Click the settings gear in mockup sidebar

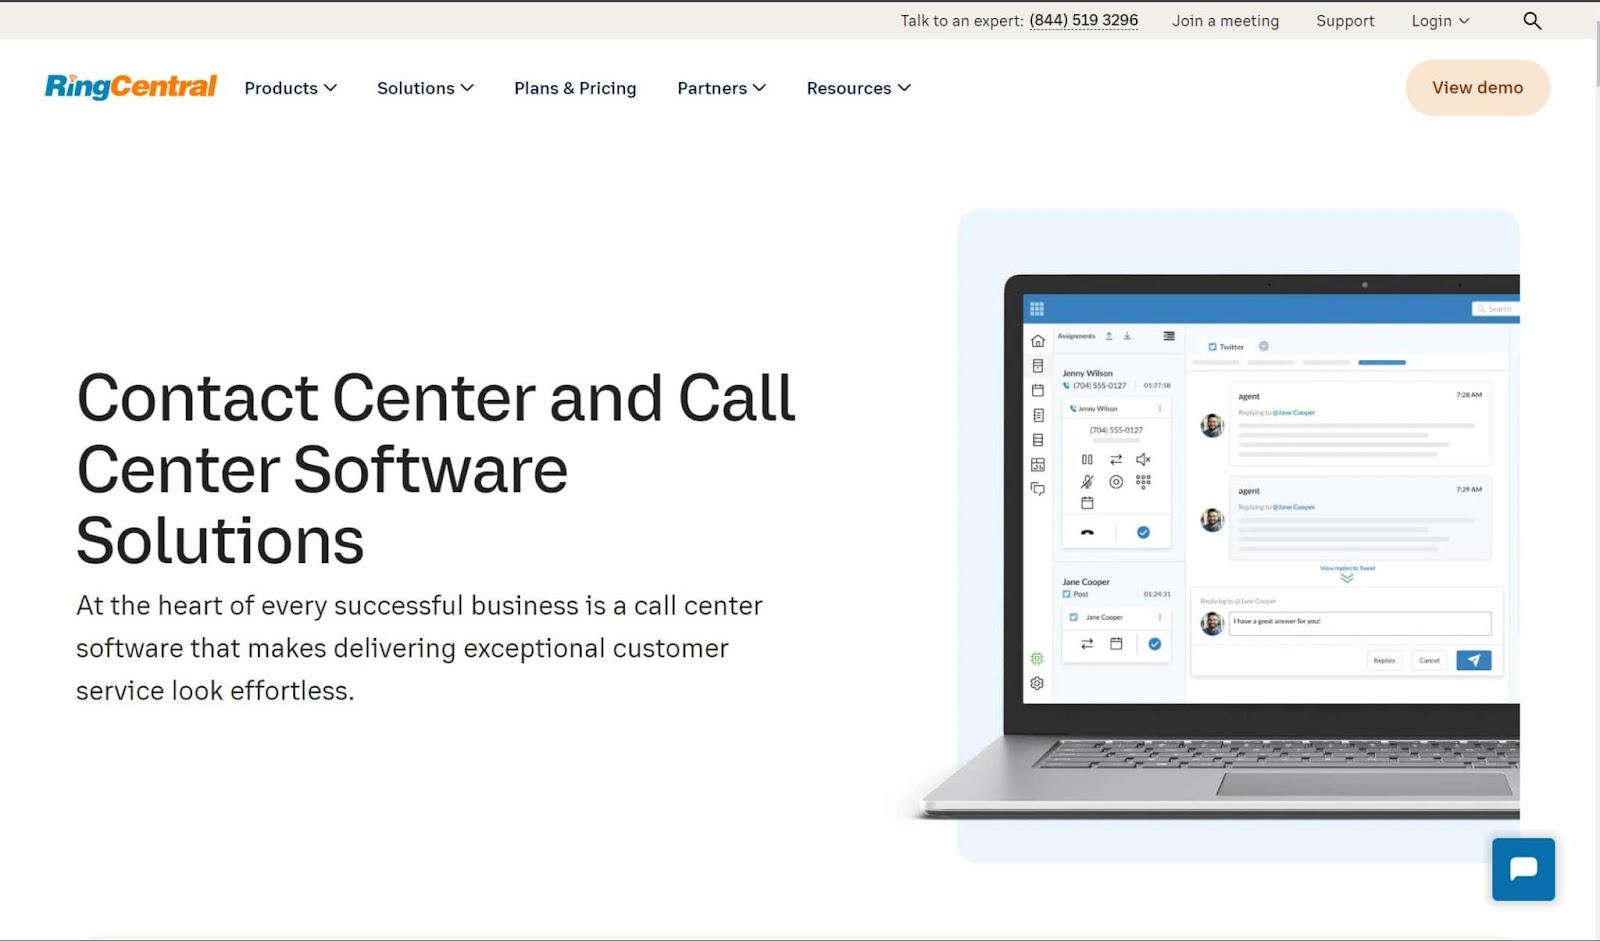click(x=1037, y=683)
